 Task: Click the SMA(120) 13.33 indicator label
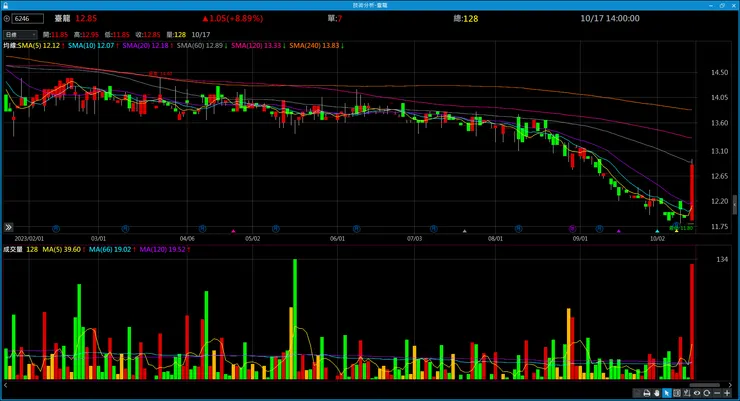tap(256, 45)
